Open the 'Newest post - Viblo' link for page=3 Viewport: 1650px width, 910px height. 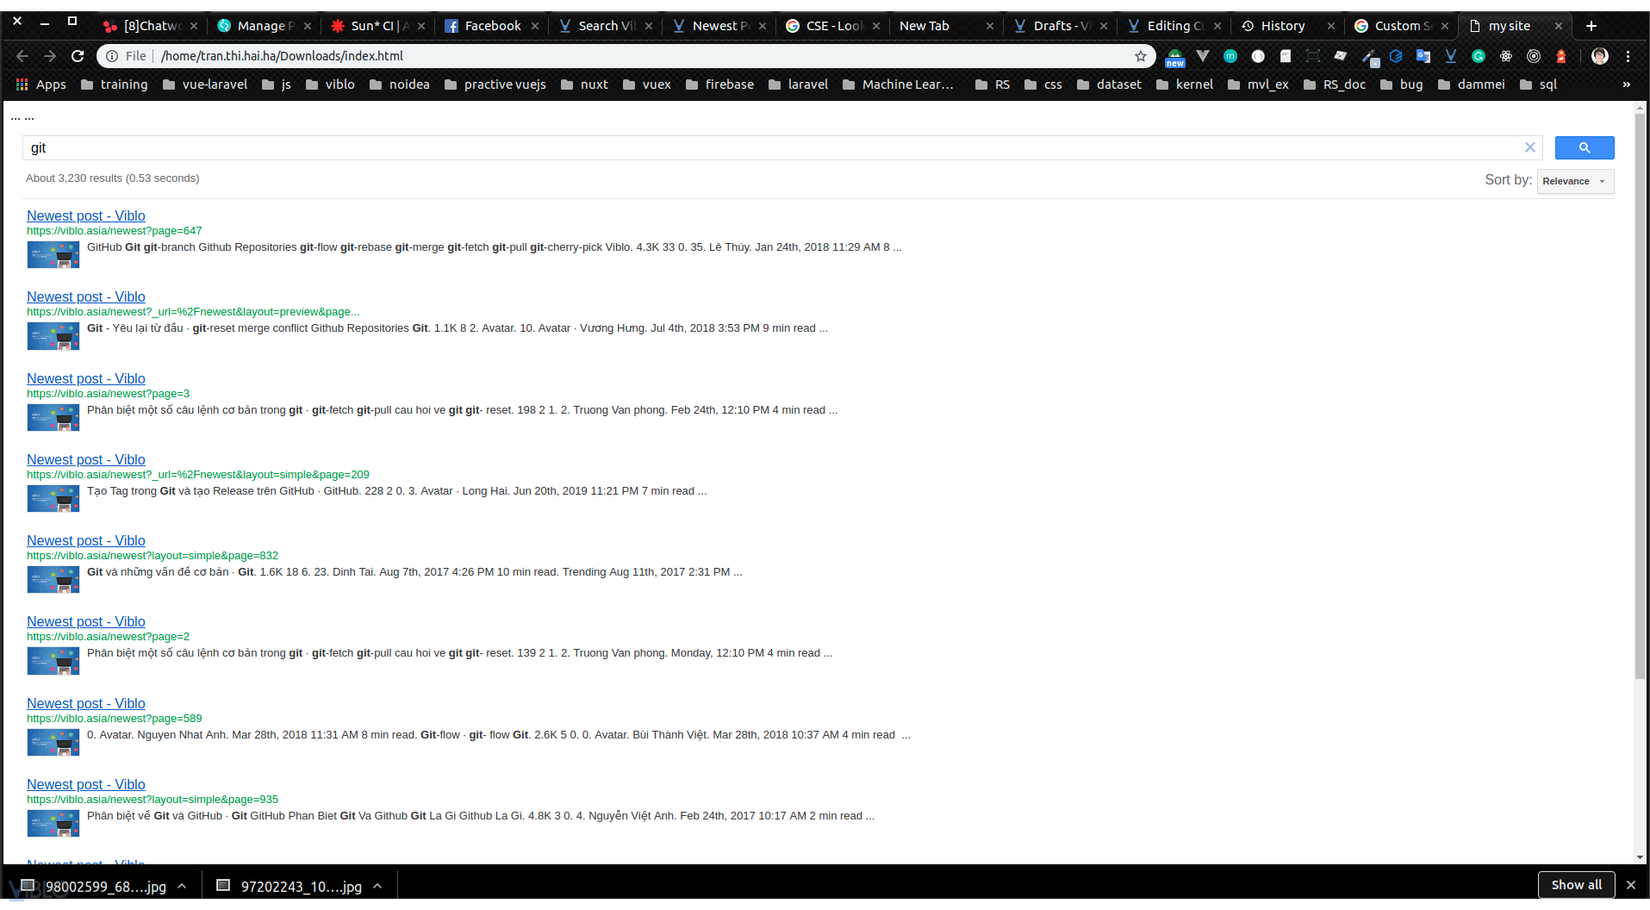point(86,379)
